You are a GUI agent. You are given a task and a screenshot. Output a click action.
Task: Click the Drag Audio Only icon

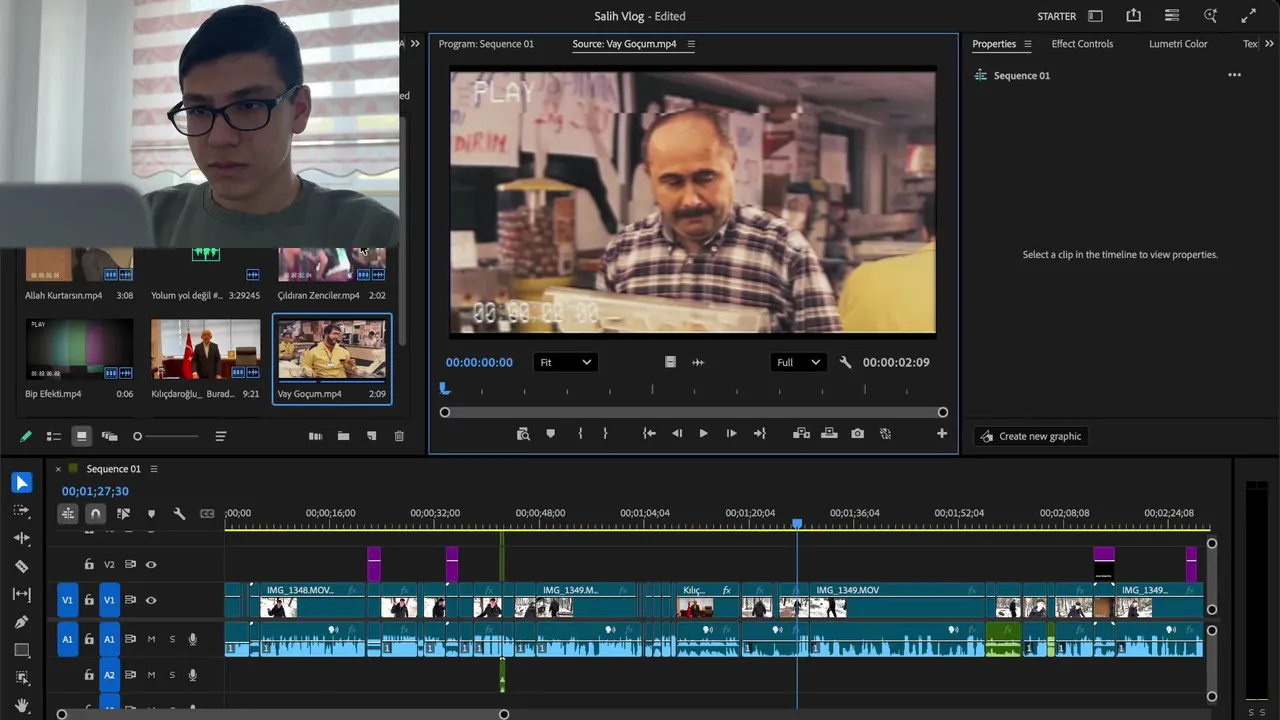point(698,362)
